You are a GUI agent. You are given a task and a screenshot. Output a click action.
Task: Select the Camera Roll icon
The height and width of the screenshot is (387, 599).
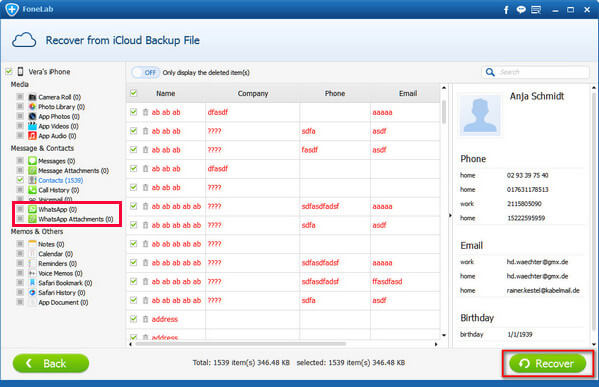click(x=32, y=97)
